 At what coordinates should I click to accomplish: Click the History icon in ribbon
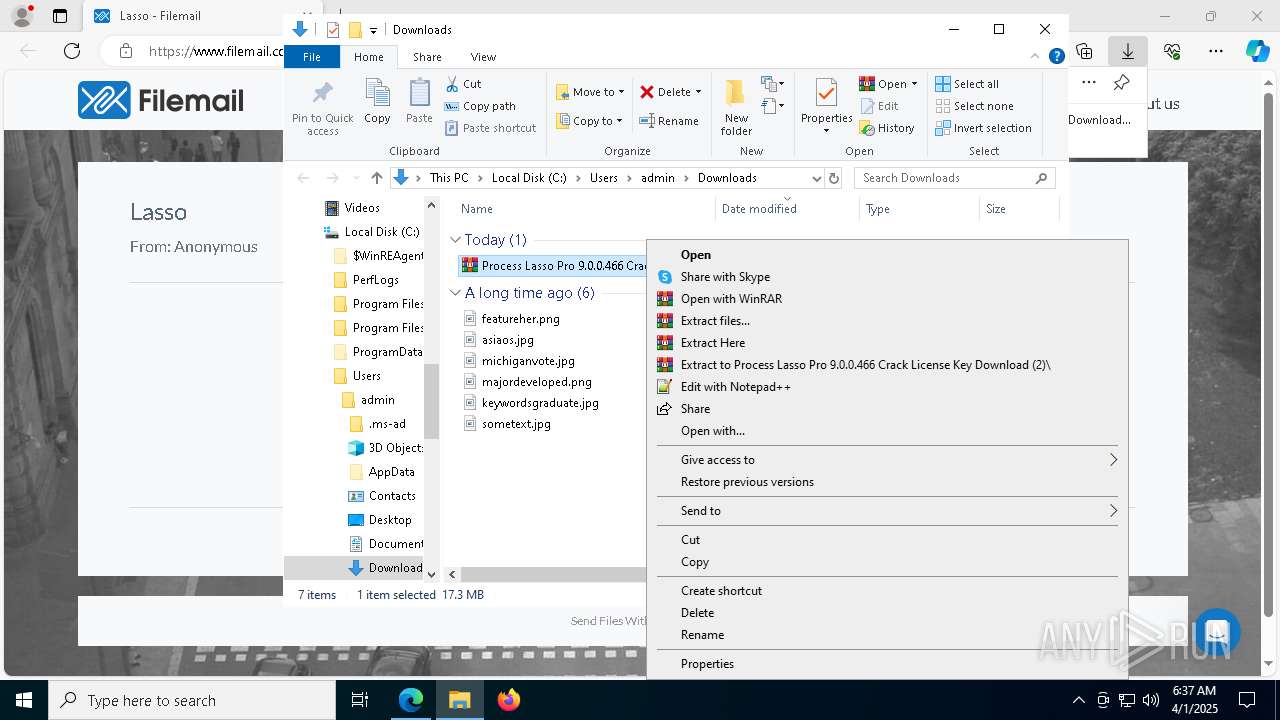tap(867, 128)
